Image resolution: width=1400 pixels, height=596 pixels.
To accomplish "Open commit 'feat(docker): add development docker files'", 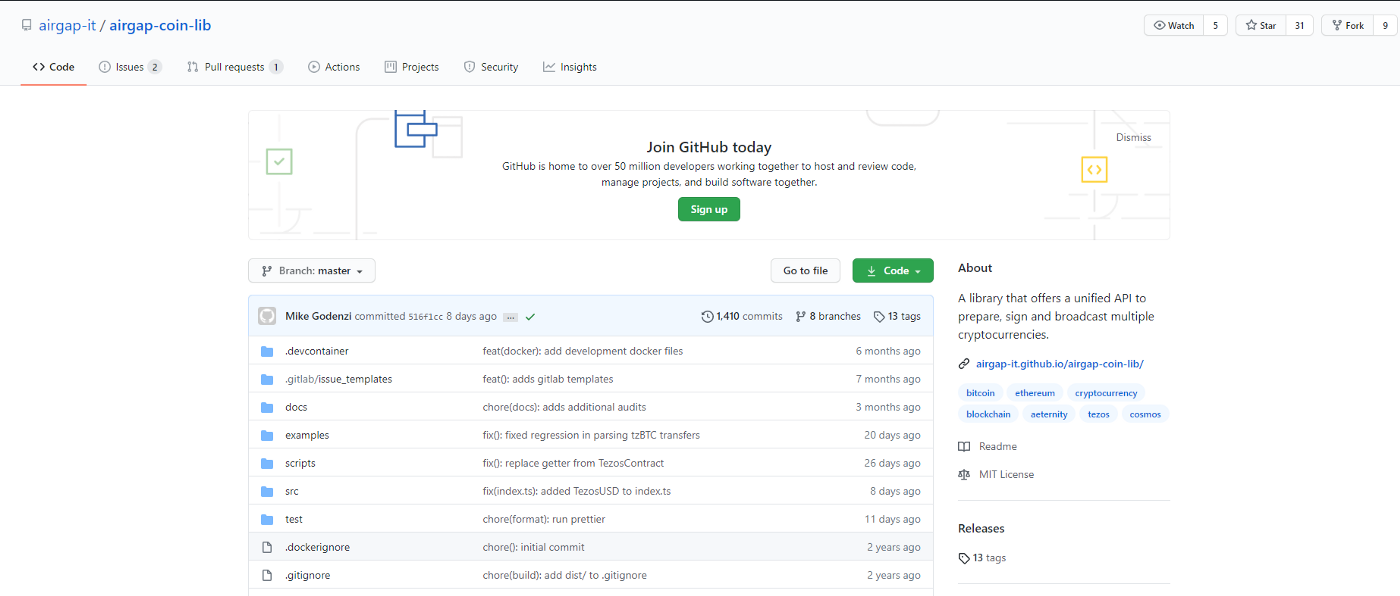I will coord(583,352).
